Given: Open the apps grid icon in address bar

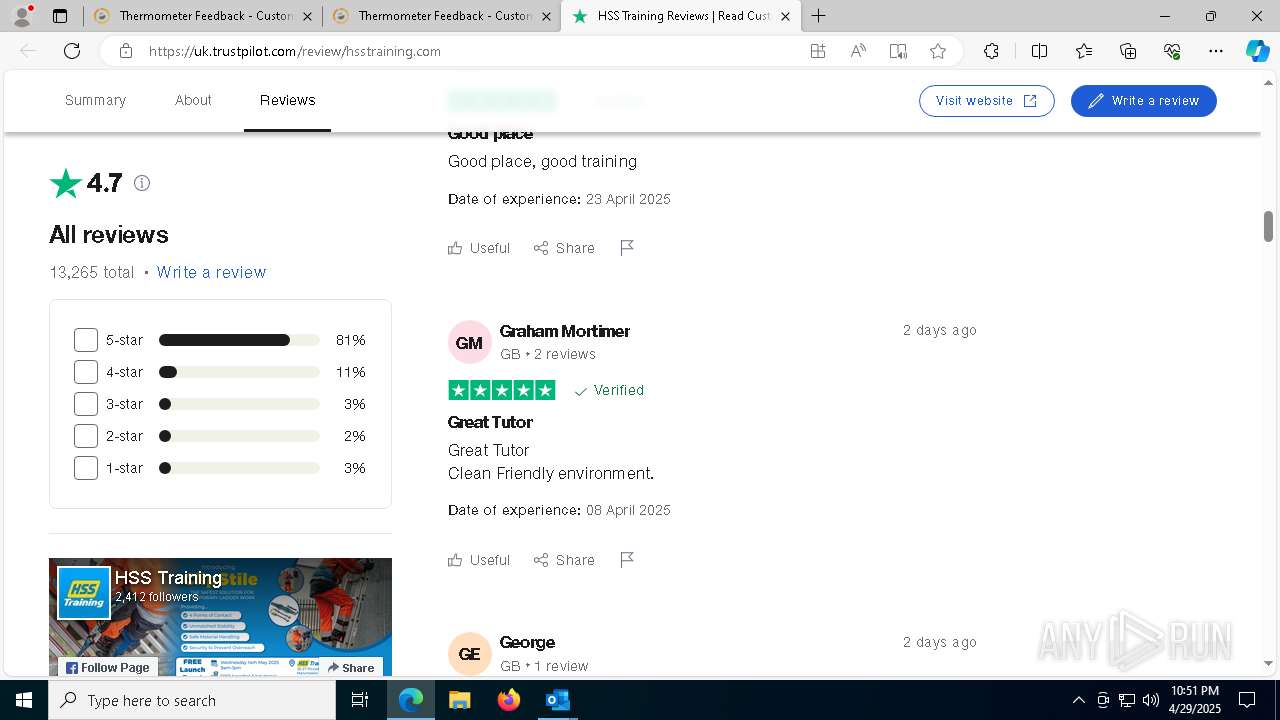Looking at the screenshot, I should pyautogui.click(x=818, y=51).
